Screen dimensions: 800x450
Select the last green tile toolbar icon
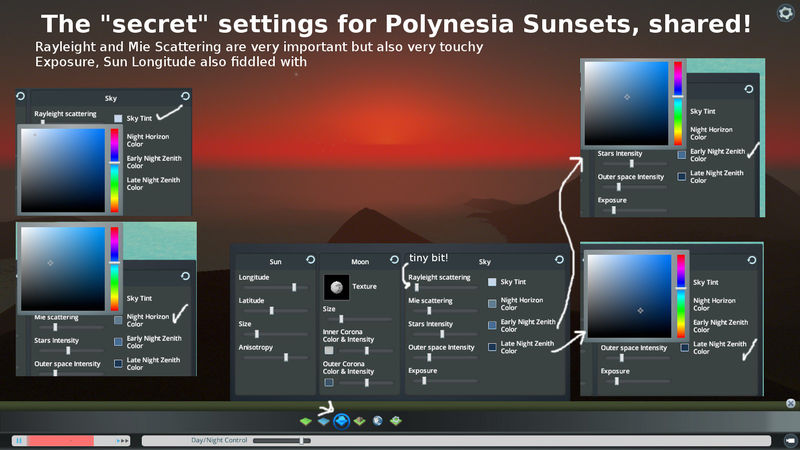click(x=396, y=421)
